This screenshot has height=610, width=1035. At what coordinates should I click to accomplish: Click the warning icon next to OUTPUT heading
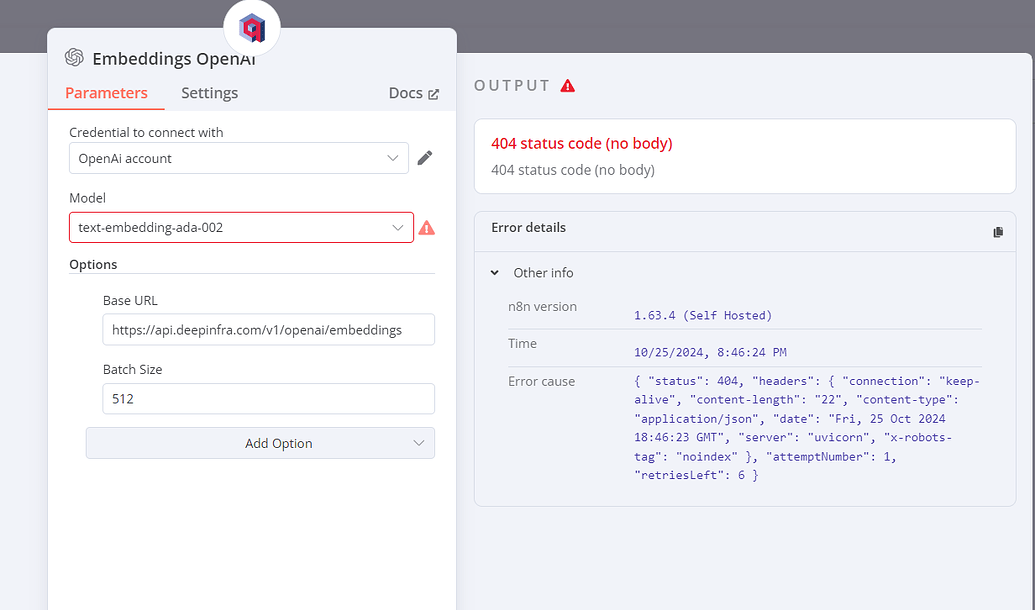tap(568, 85)
